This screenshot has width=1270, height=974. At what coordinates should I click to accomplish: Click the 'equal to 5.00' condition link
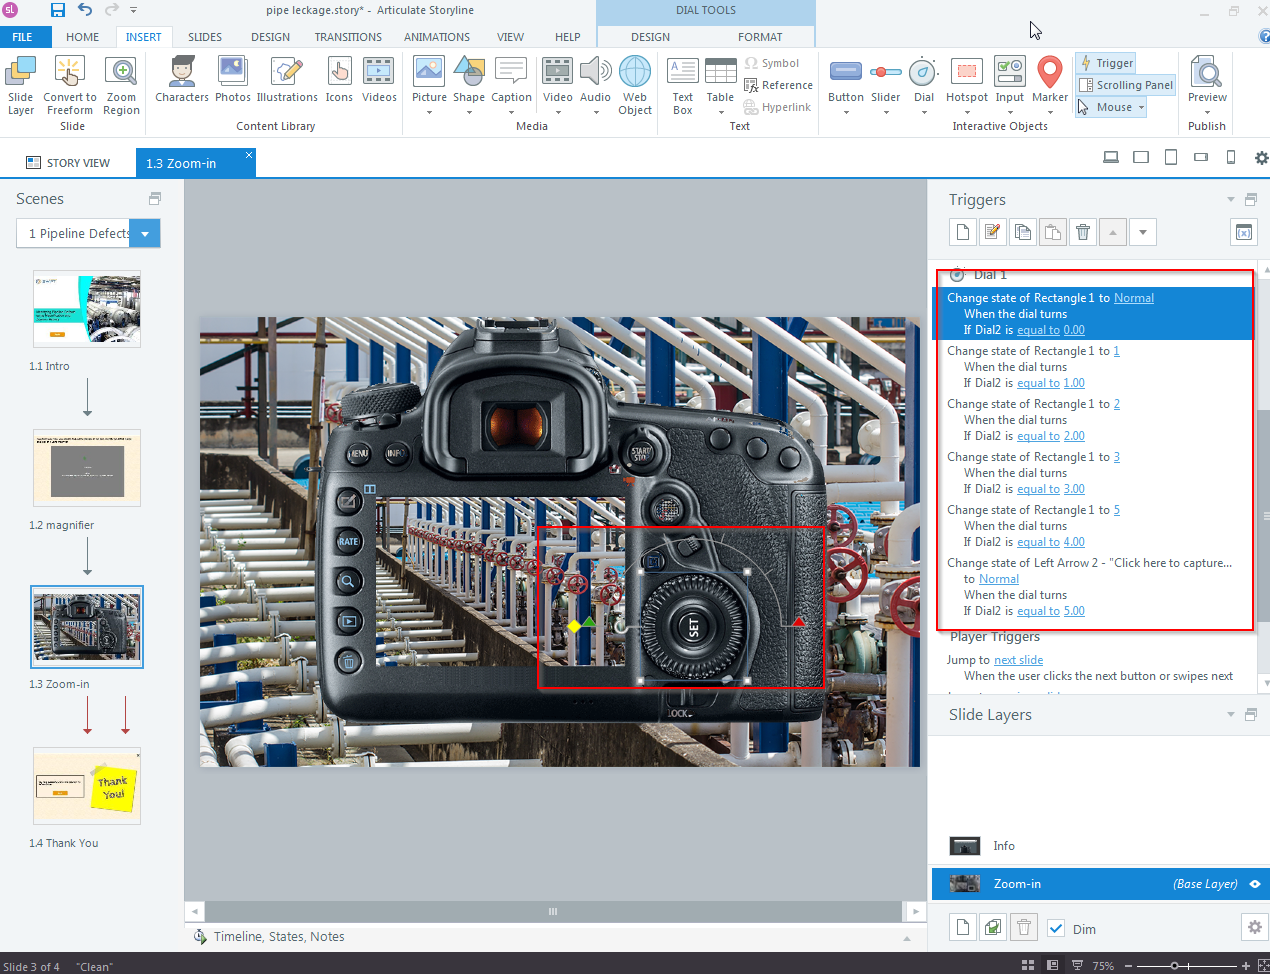[1051, 611]
